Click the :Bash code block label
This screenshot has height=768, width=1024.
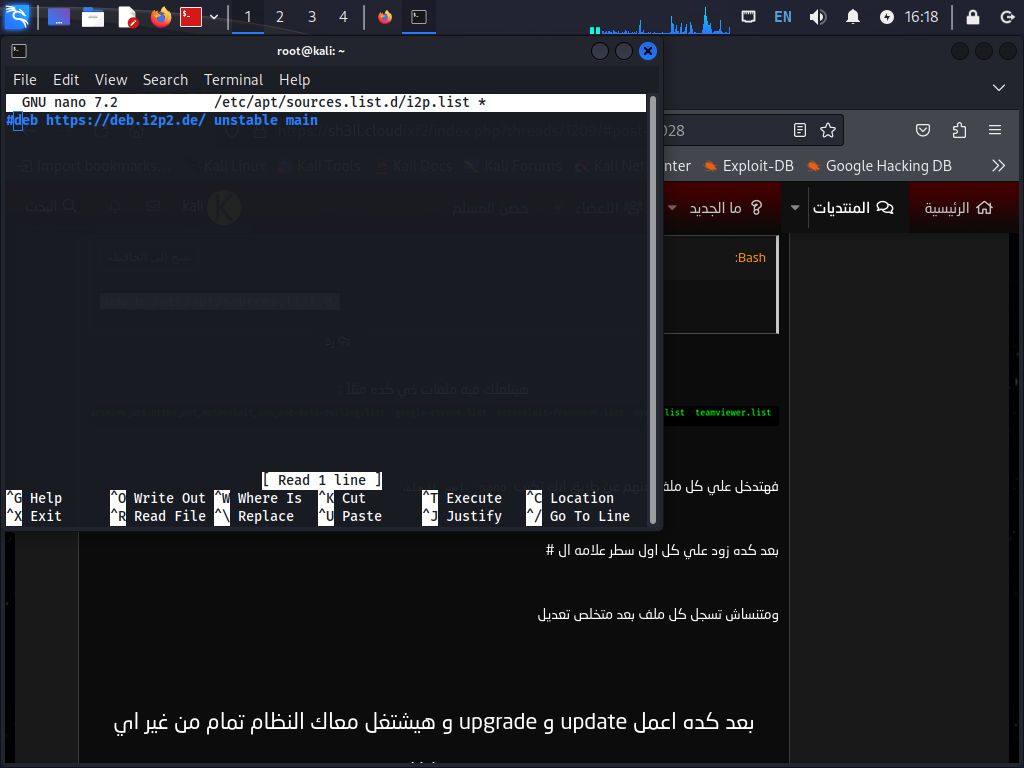click(x=750, y=258)
